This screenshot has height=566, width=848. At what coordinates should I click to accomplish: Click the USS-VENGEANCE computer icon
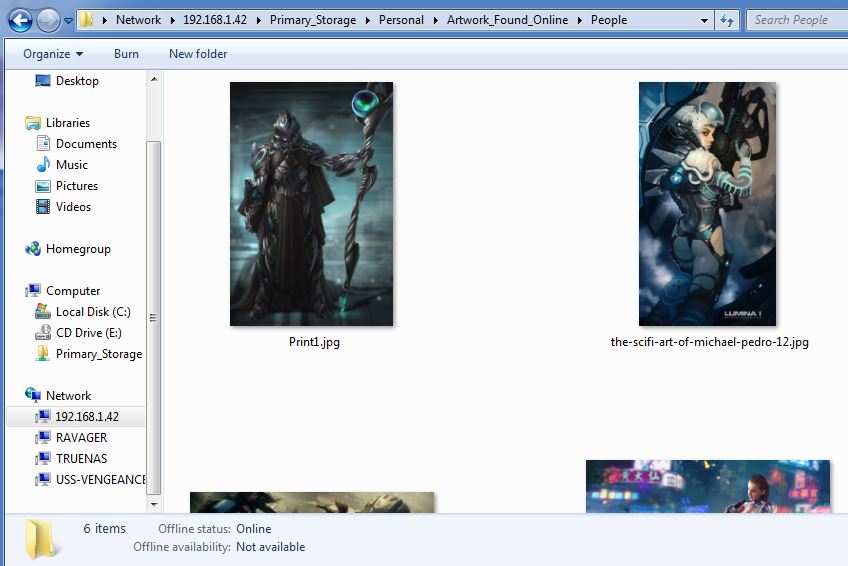tap(43, 480)
